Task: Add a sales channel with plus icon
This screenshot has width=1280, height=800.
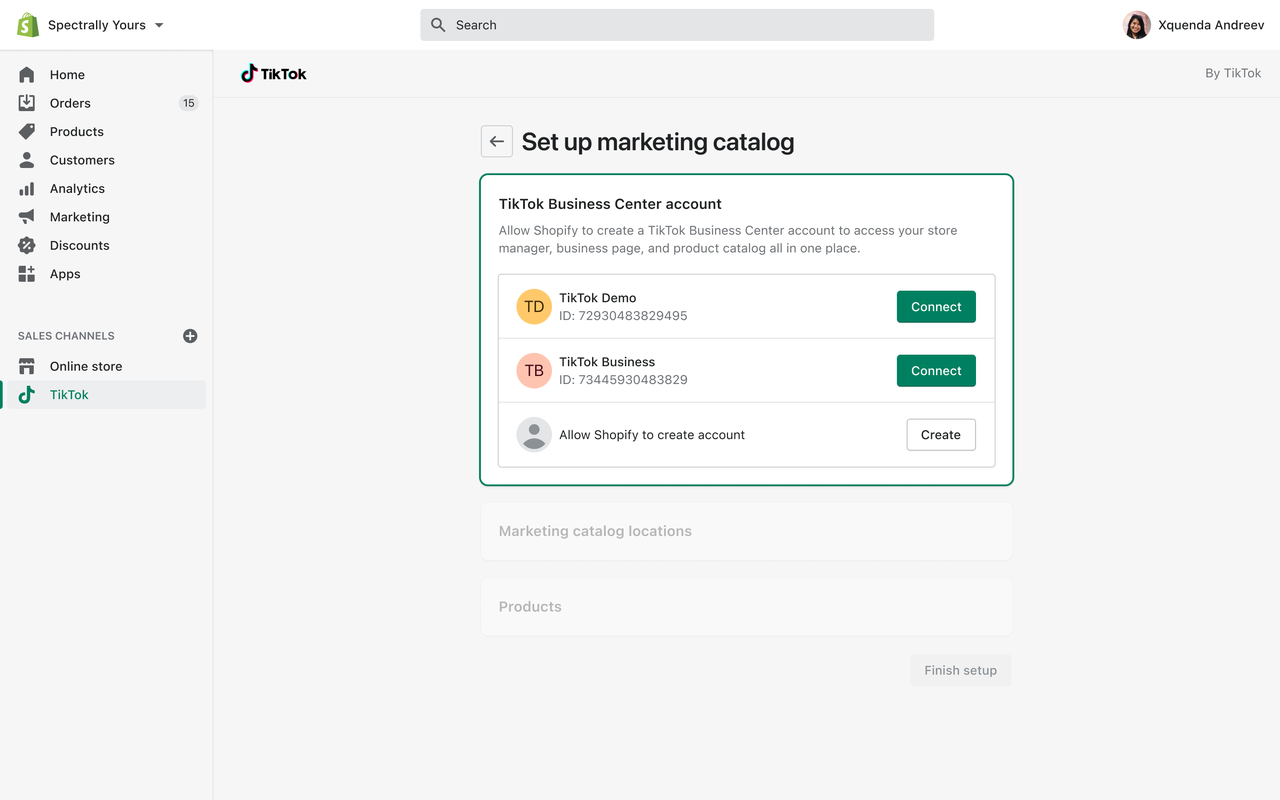Action: click(190, 336)
